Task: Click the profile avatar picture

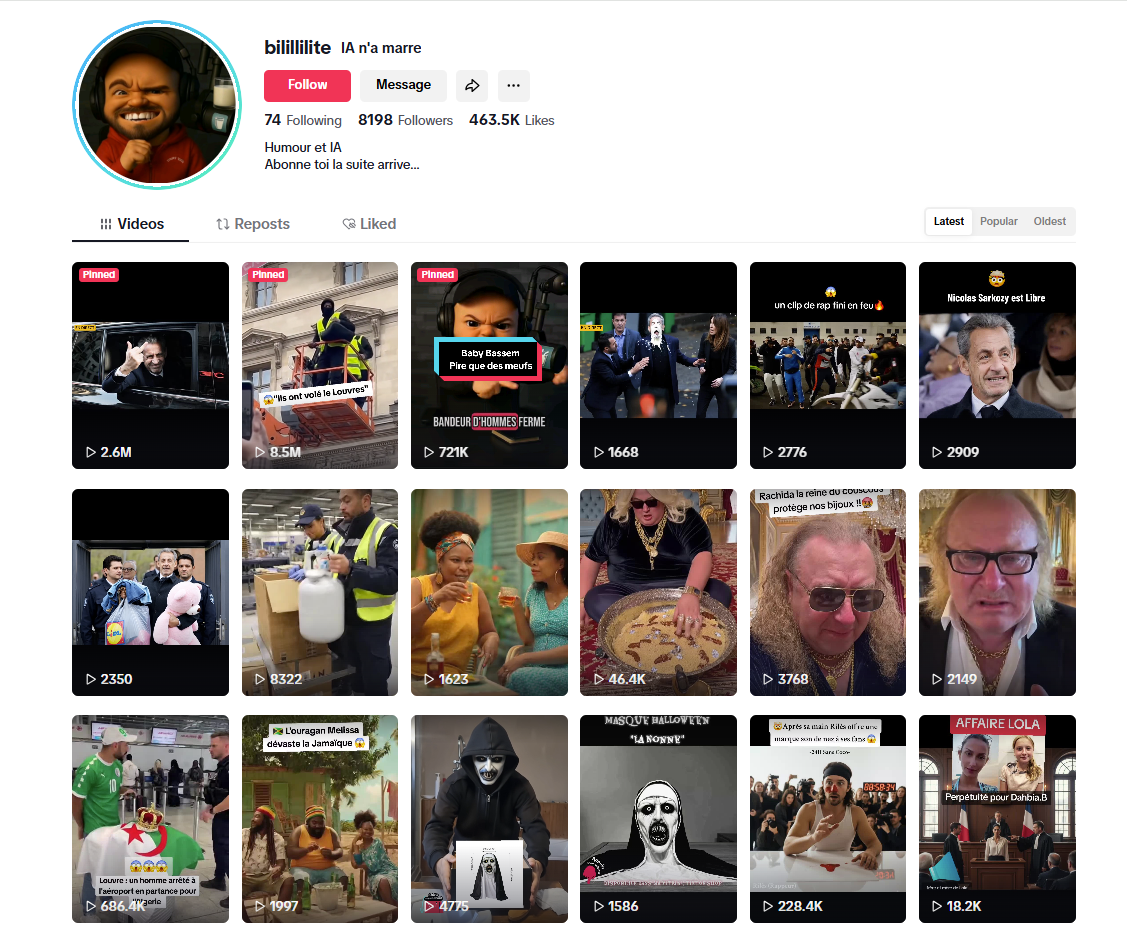Action: click(x=157, y=105)
